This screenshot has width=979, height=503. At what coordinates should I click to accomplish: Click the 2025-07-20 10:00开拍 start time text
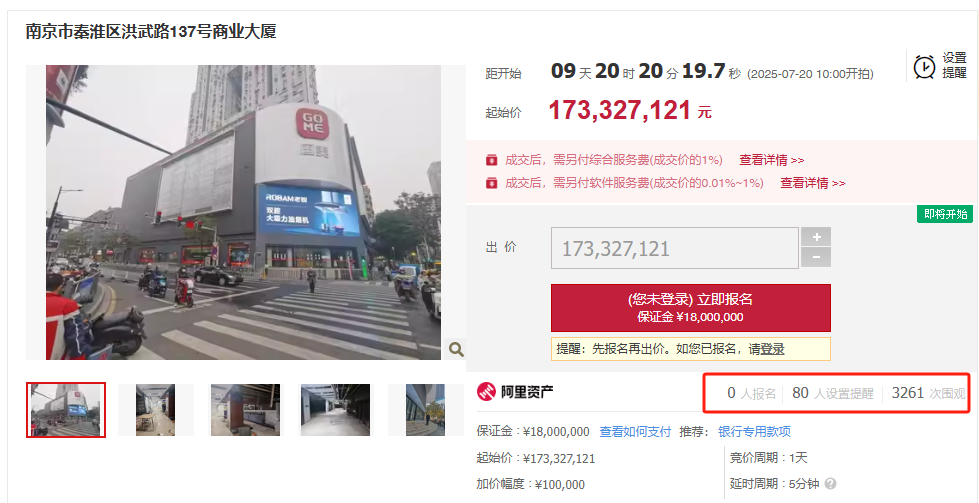tap(810, 74)
